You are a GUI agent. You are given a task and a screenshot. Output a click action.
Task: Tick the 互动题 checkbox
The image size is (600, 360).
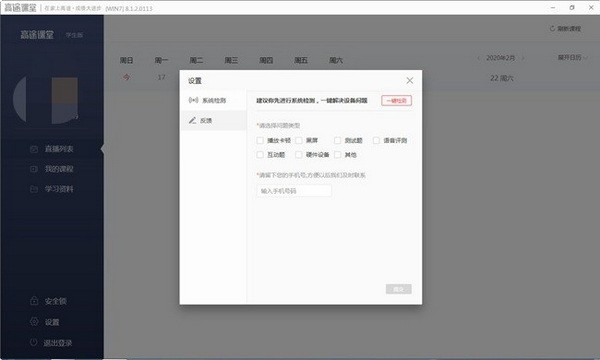click(x=260, y=155)
